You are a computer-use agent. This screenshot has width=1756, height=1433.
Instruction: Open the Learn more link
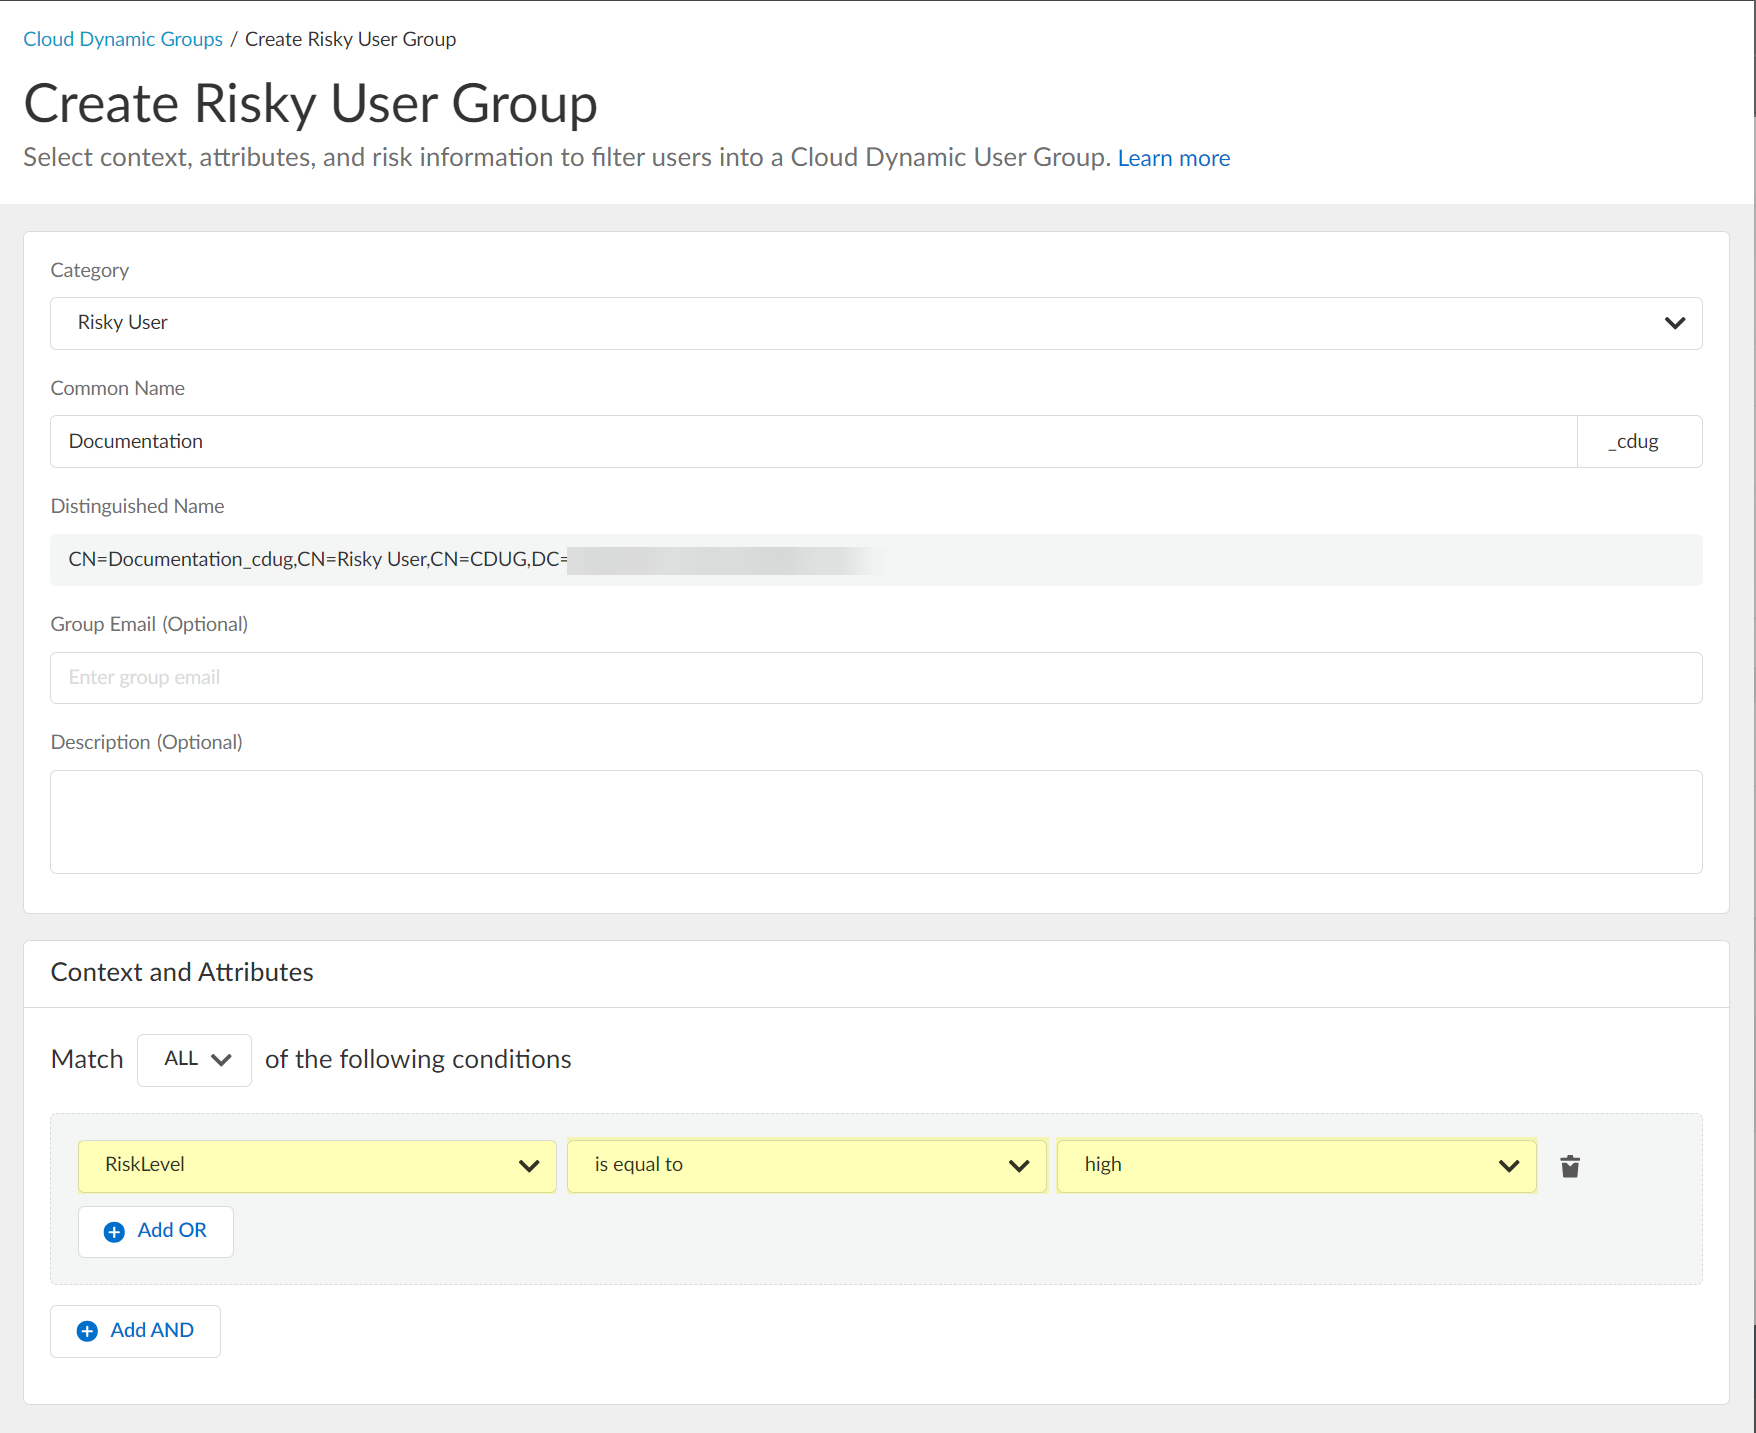point(1173,158)
